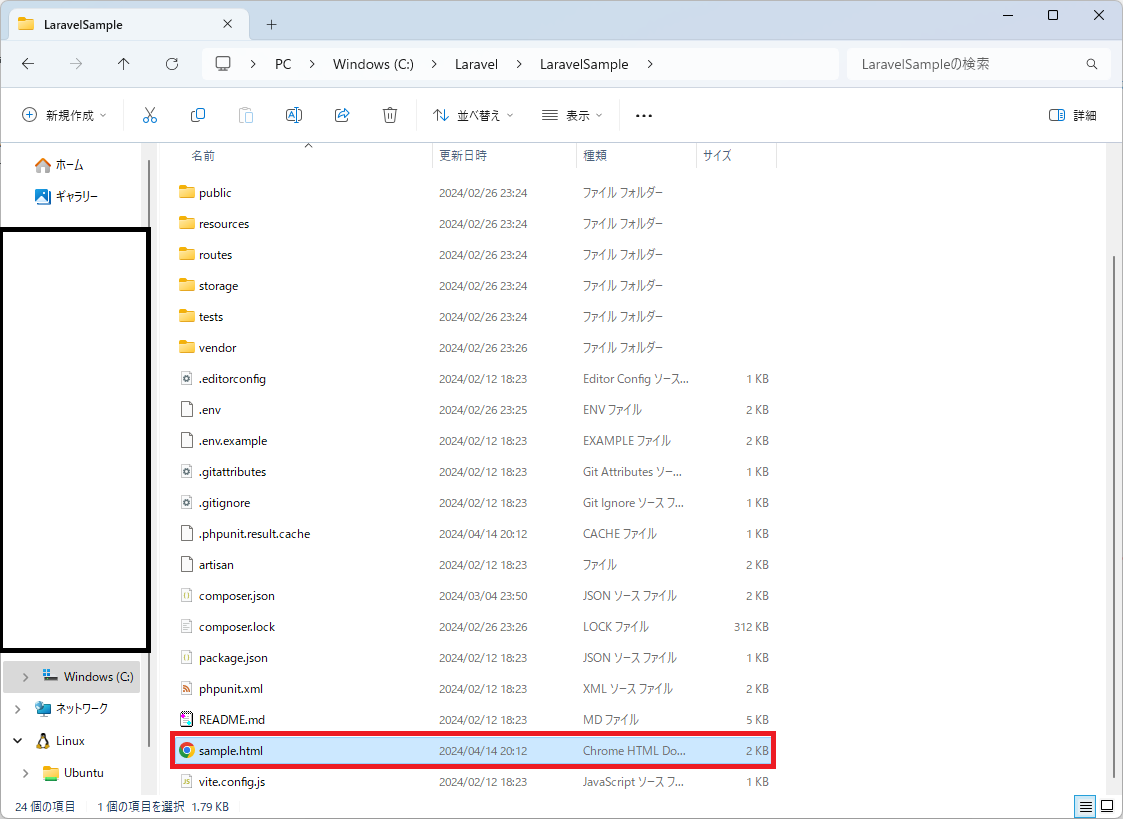The width and height of the screenshot is (1123, 819).
Task: Click the Share icon in toolbar
Action: [x=342, y=115]
